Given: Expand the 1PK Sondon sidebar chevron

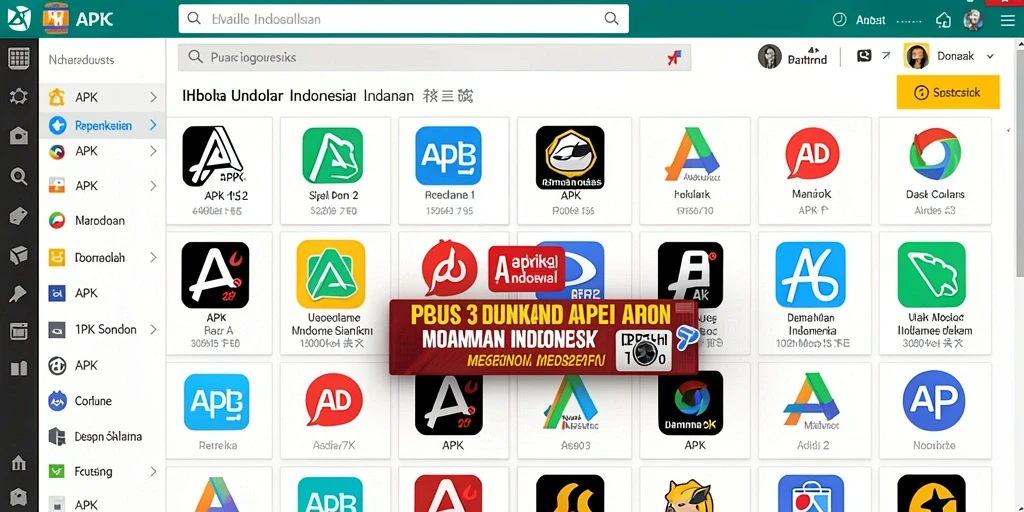Looking at the screenshot, I should 153,329.
